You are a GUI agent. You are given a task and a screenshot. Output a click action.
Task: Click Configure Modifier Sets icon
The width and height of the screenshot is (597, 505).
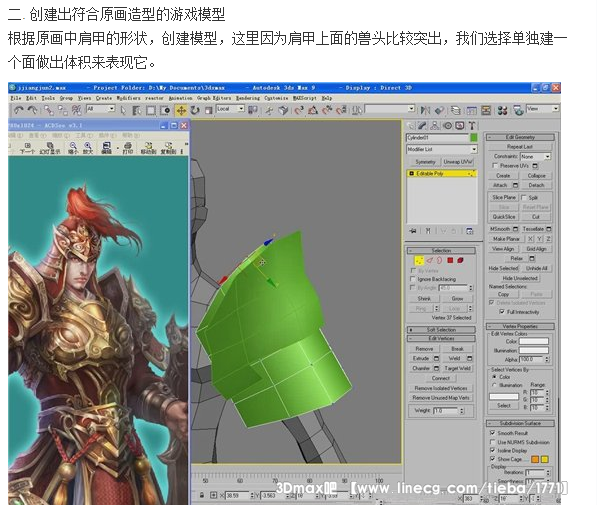tap(469, 231)
